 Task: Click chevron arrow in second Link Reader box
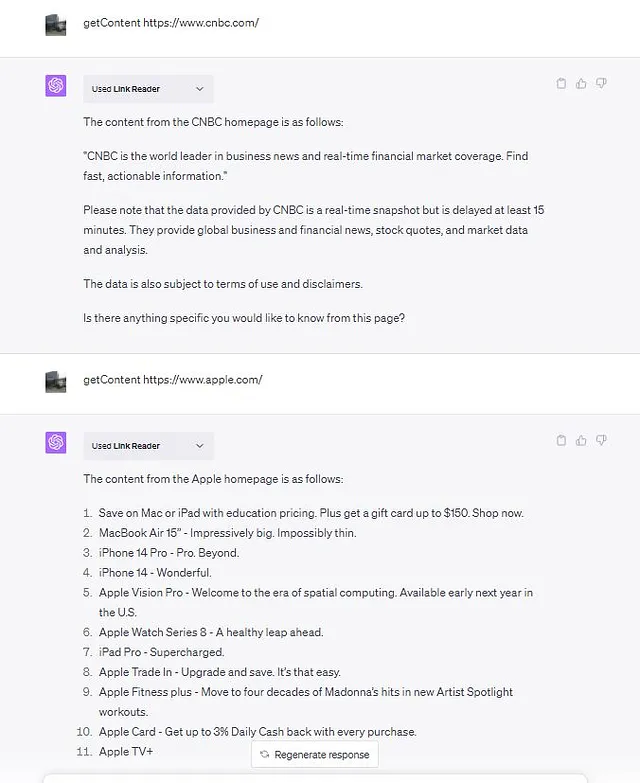[200, 446]
